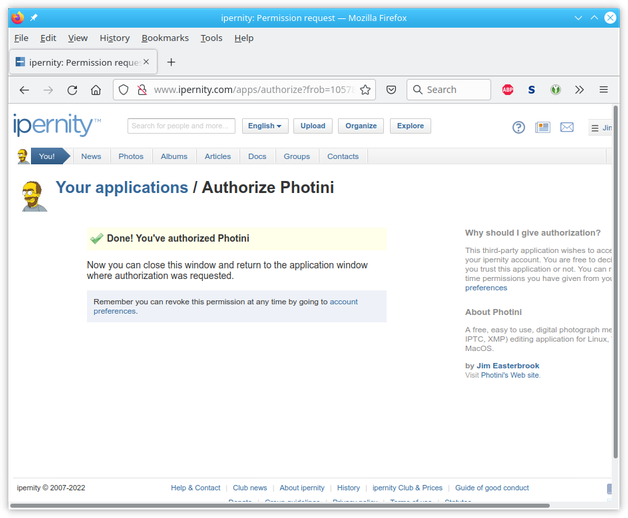Open the History menu

point(115,38)
